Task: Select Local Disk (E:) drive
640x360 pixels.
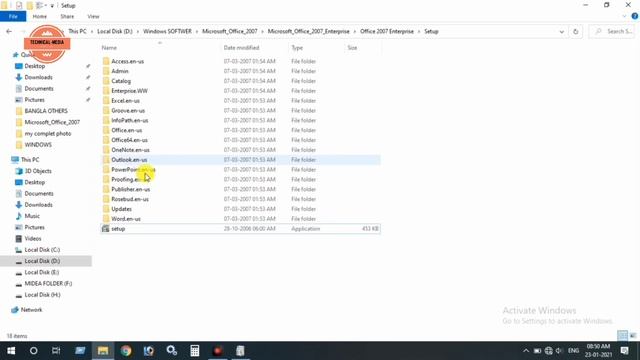Action: (42, 272)
